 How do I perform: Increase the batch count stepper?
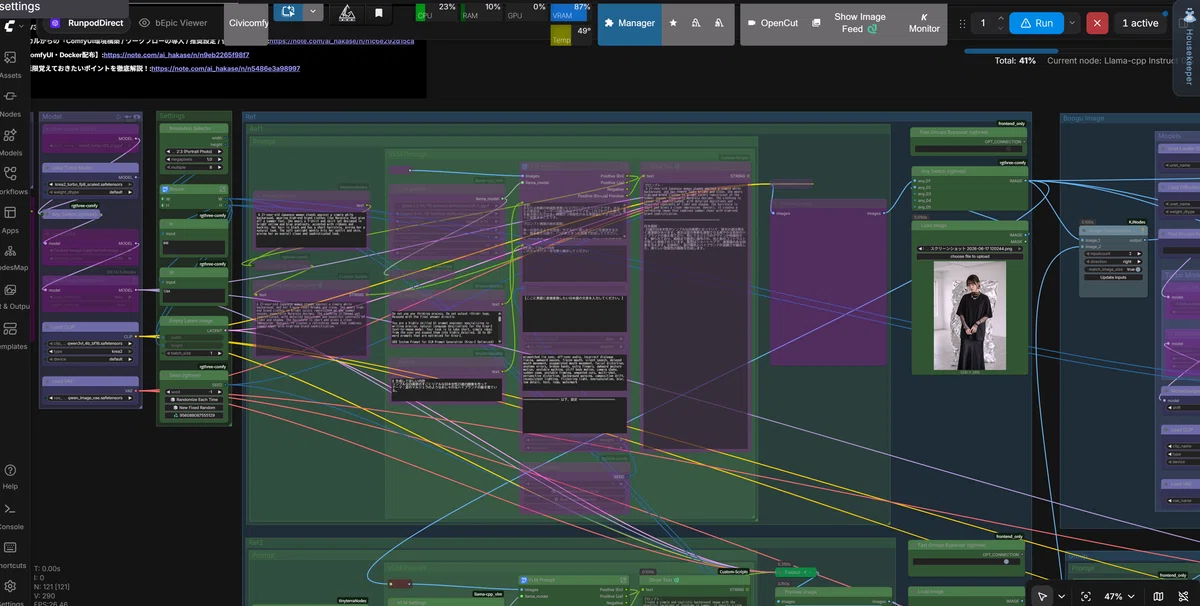coord(999,18)
